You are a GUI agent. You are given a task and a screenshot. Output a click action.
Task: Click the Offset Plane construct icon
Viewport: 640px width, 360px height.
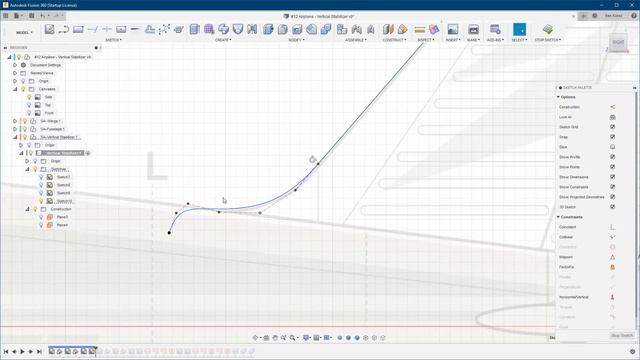point(388,29)
